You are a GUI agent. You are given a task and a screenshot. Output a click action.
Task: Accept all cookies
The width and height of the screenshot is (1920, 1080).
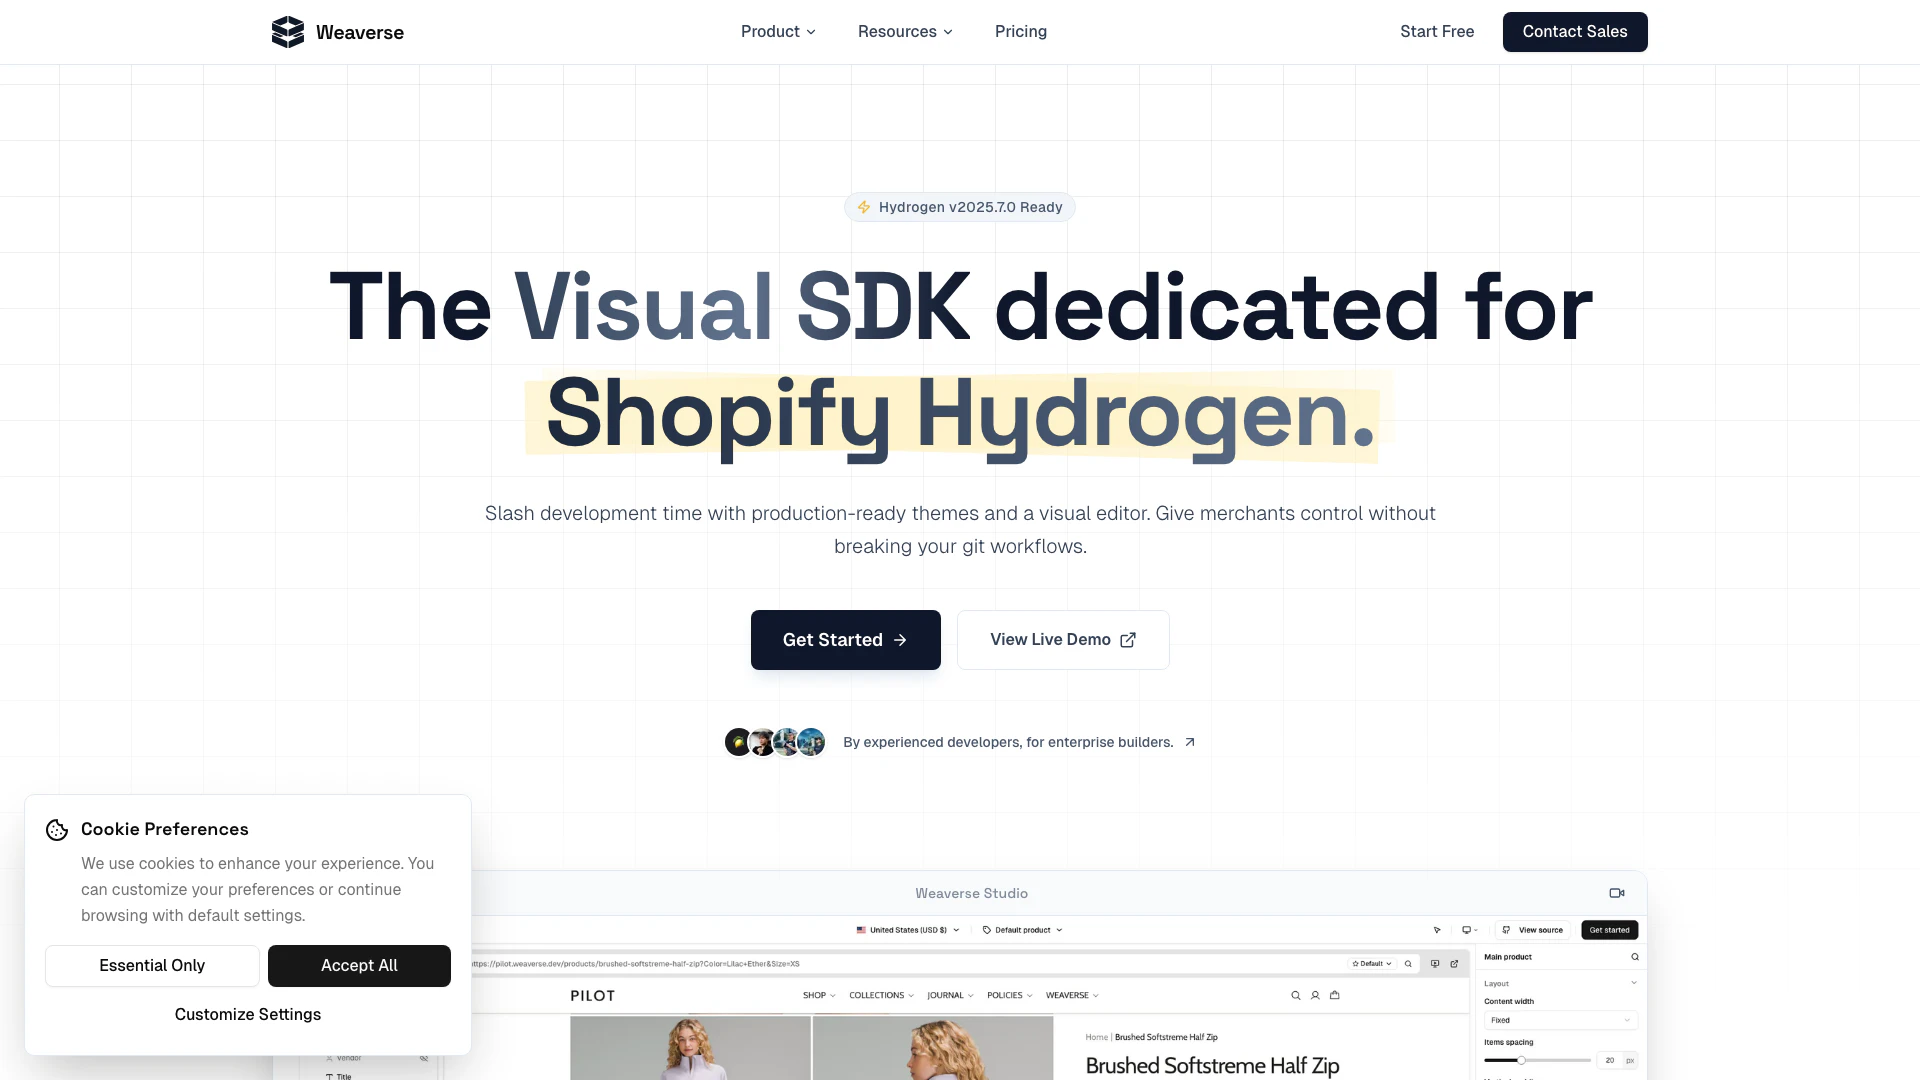[x=359, y=966]
